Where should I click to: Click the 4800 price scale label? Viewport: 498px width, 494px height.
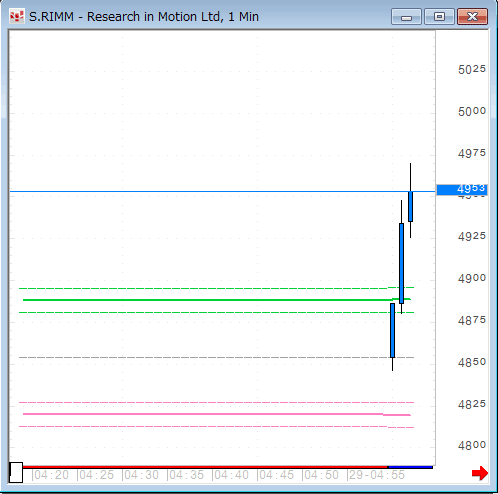(472, 445)
